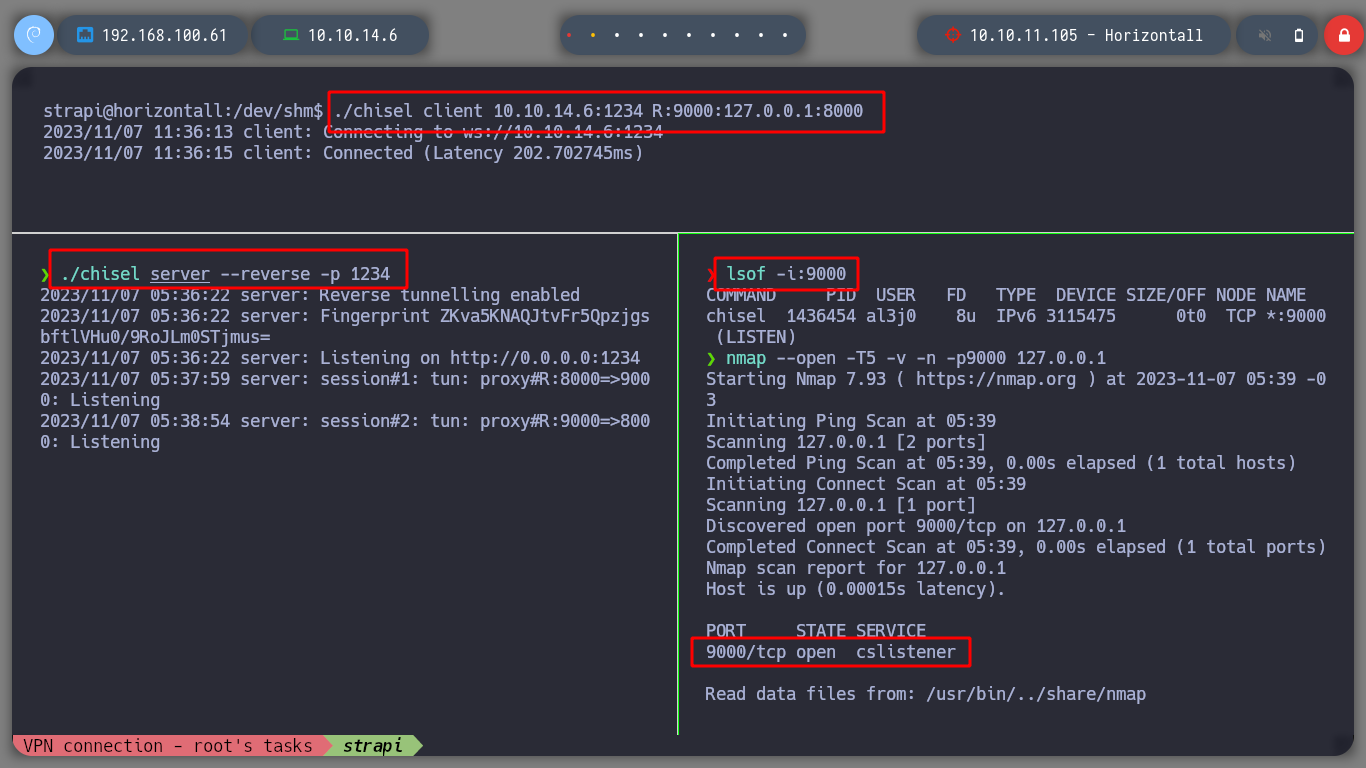Click the ethernet icon beside 192.168.100.61
The image size is (1366, 768).
click(x=85, y=35)
